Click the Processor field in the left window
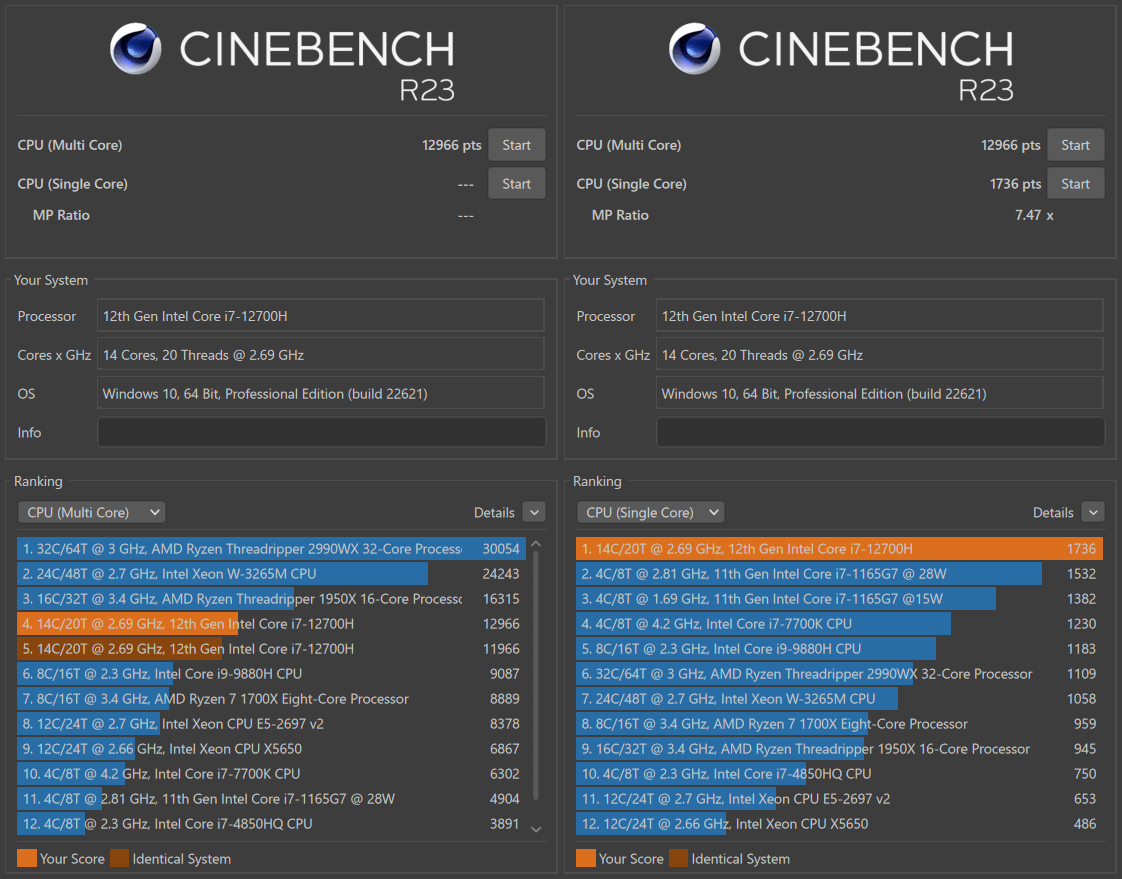The width and height of the screenshot is (1122, 879). pos(321,316)
